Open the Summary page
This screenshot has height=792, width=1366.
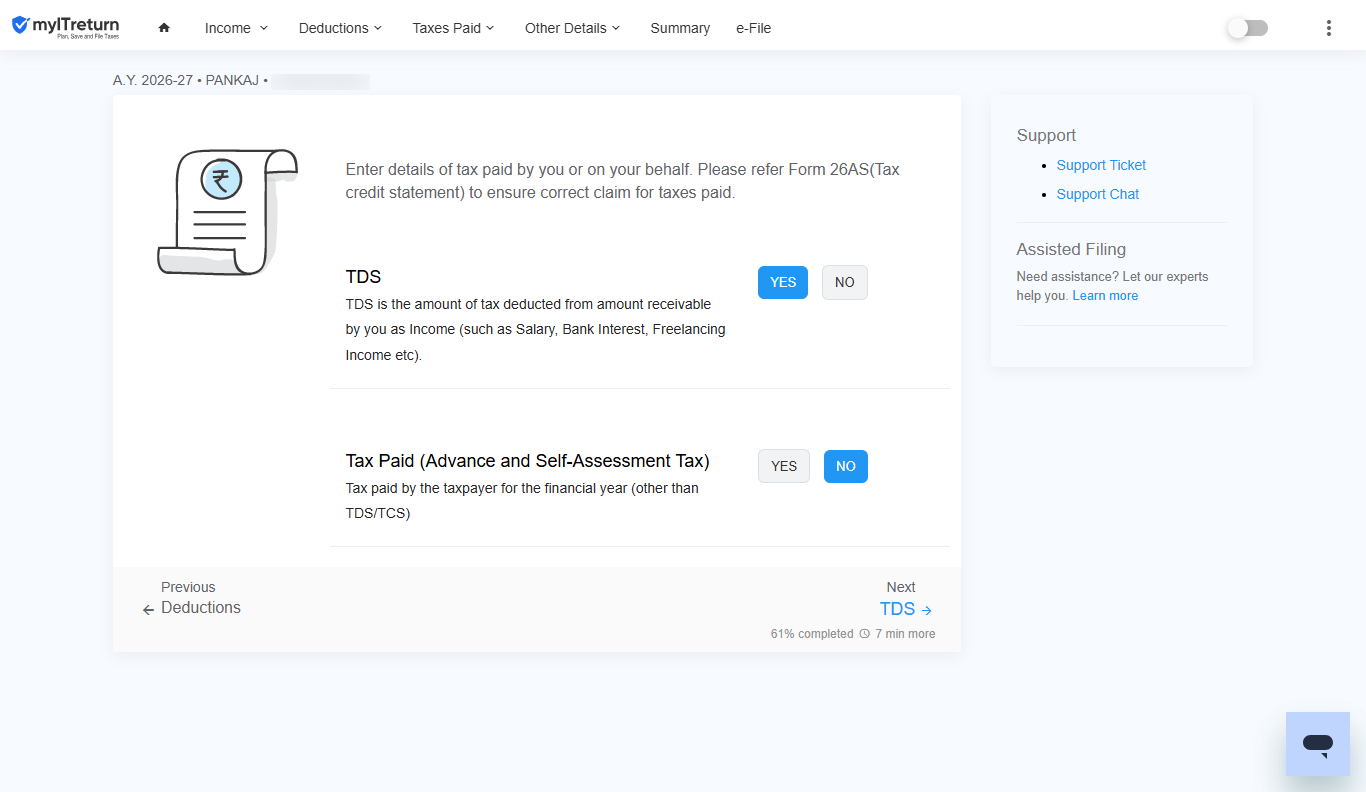coord(680,28)
